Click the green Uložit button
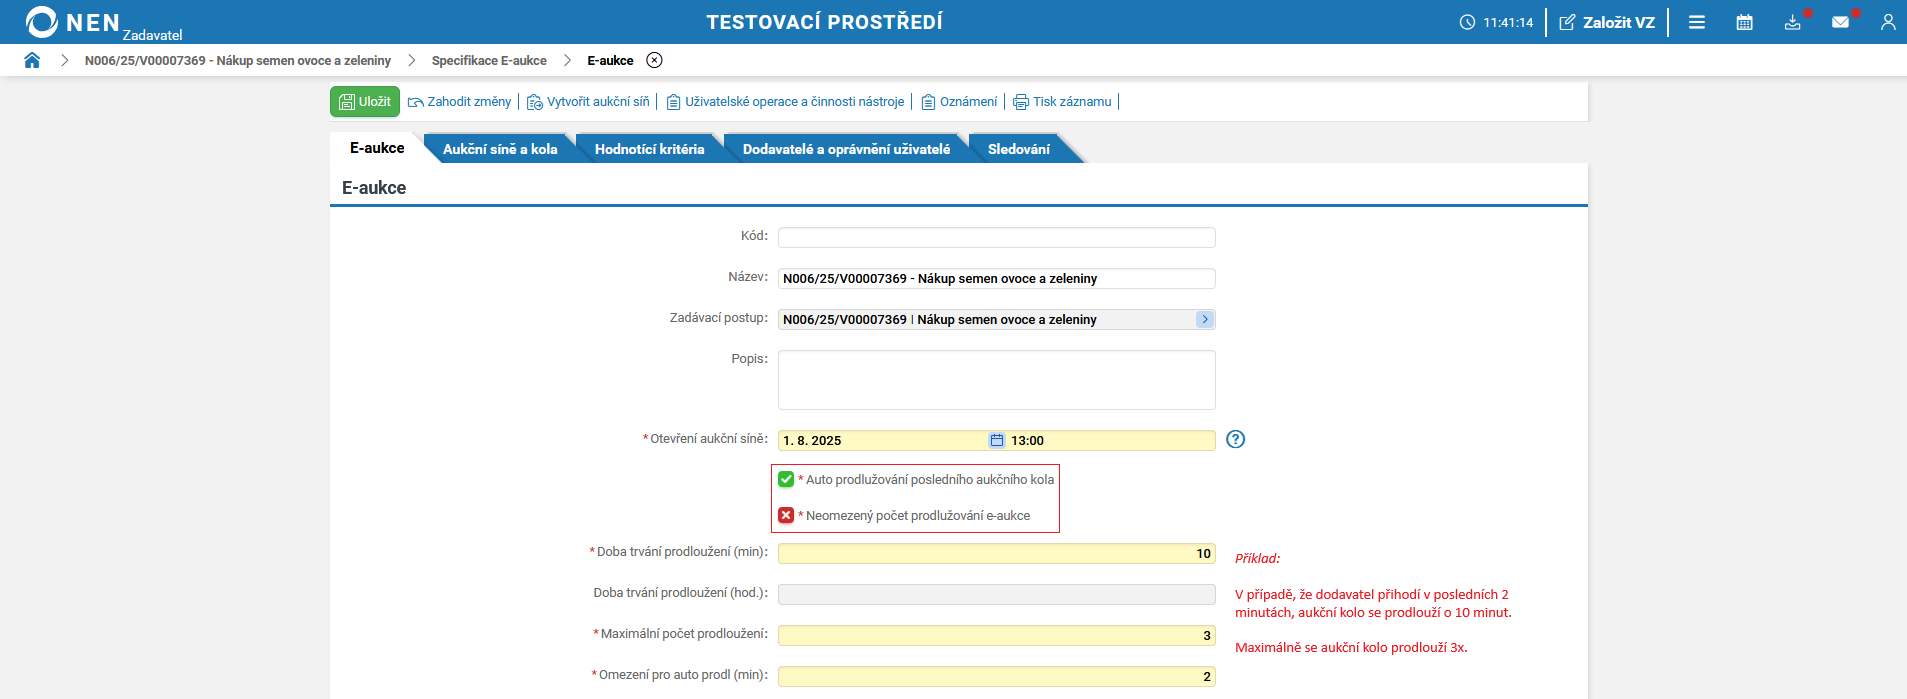The width and height of the screenshot is (1907, 699). click(365, 101)
